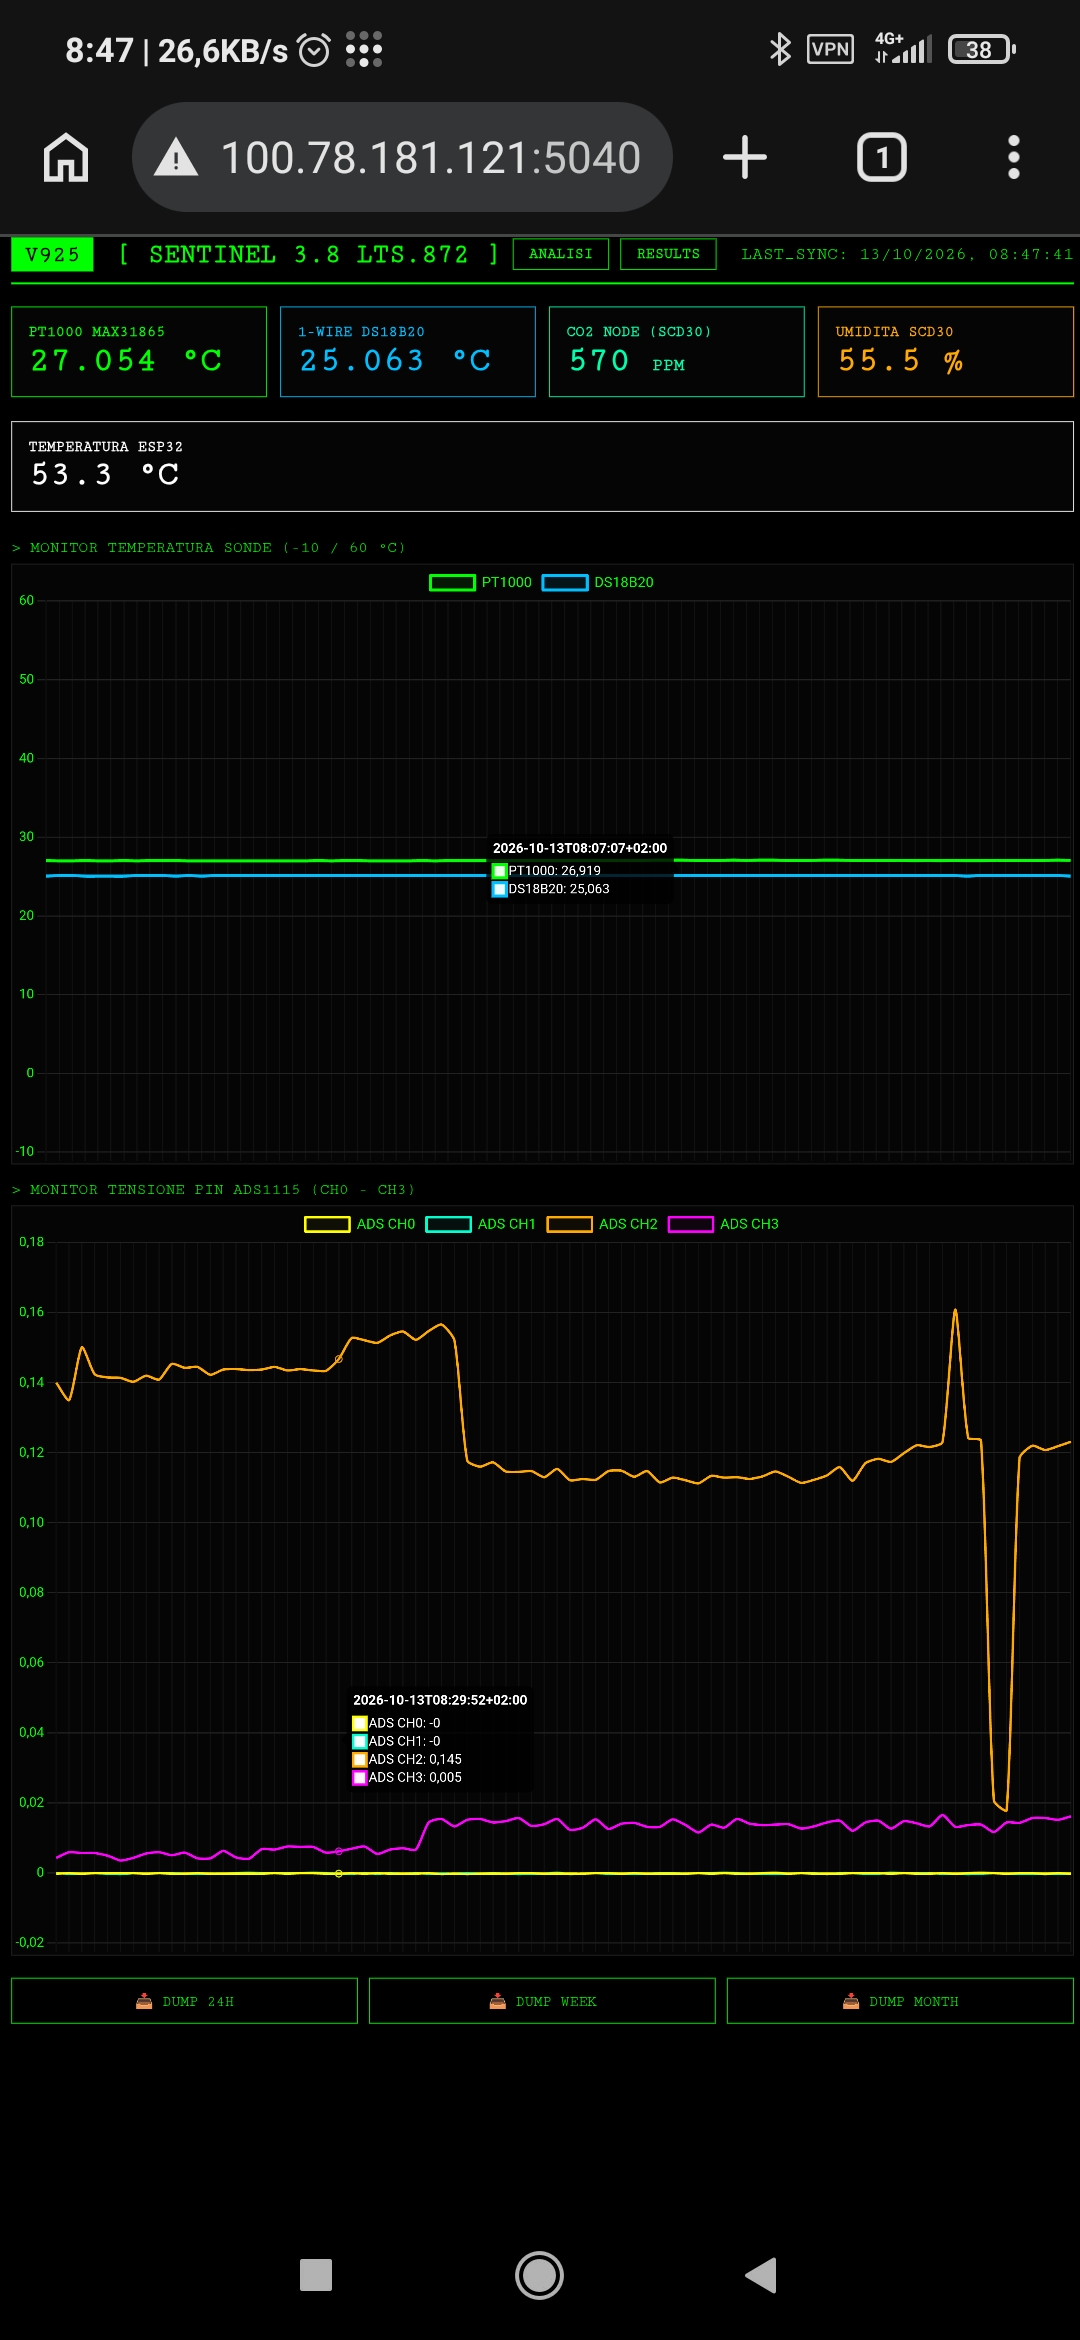The width and height of the screenshot is (1080, 2340).
Task: Click the ADS CH3: 0,005 tooltip entry
Action: coord(407,1777)
